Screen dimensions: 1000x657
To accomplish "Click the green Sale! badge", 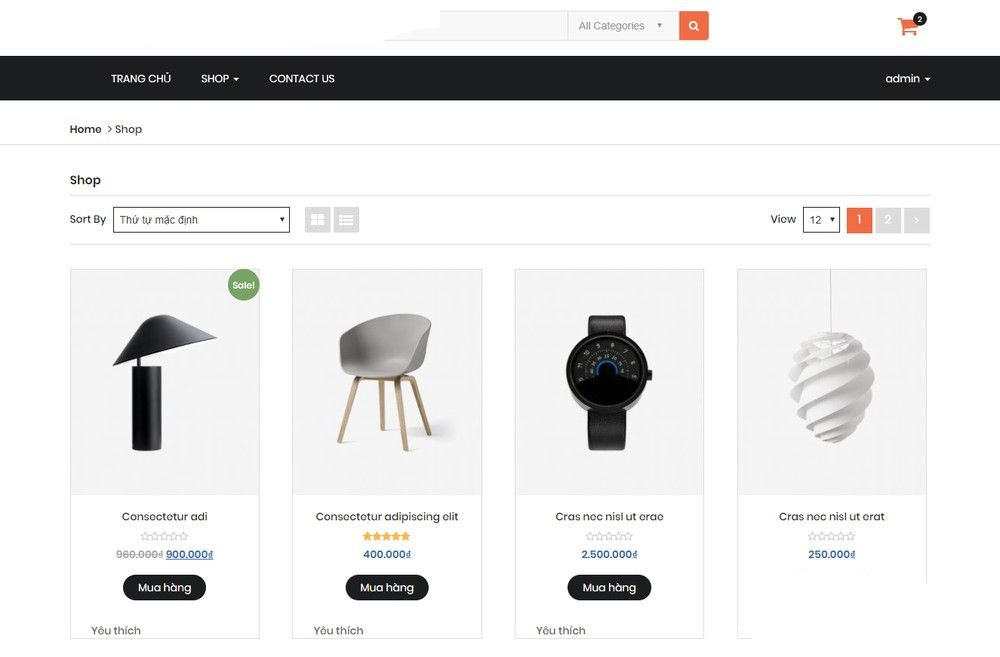I will tap(243, 285).
